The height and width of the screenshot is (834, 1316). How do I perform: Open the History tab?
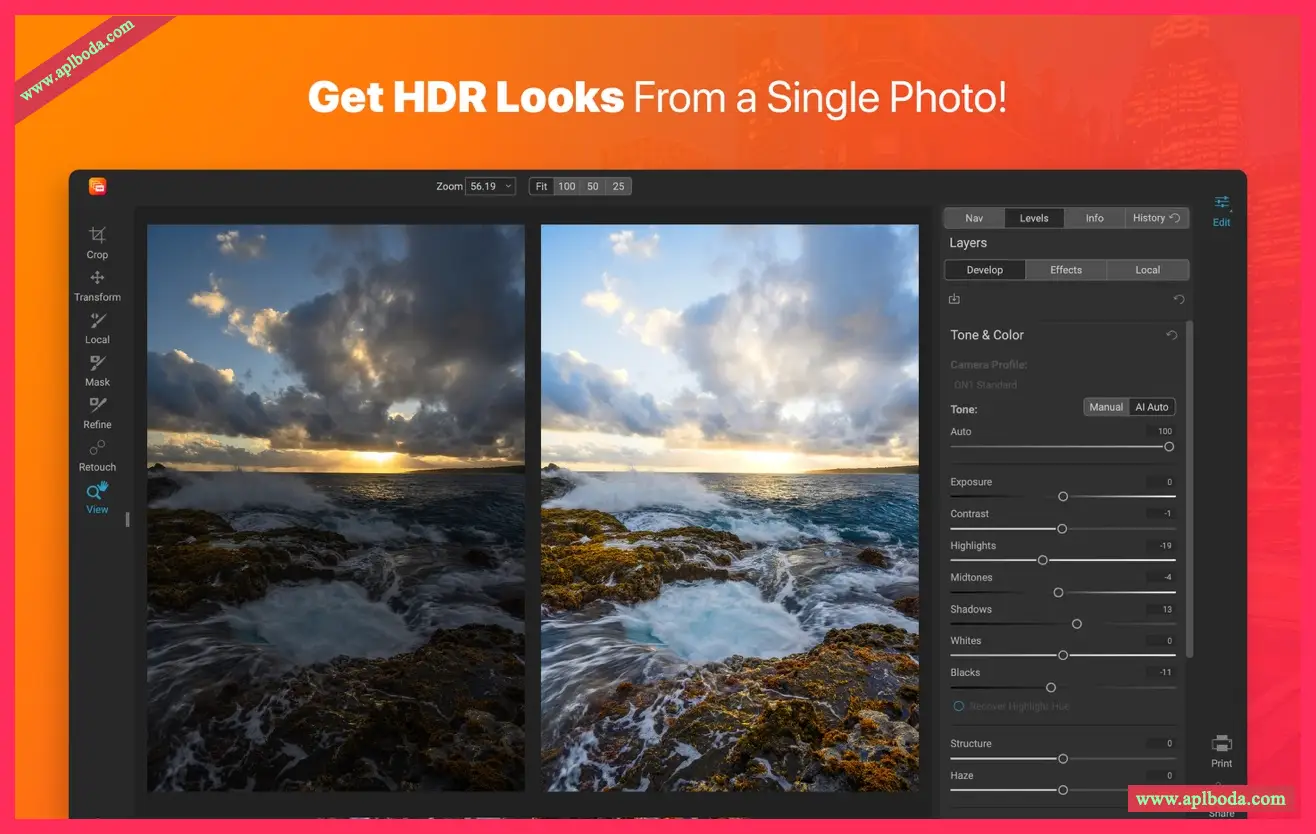(1155, 218)
